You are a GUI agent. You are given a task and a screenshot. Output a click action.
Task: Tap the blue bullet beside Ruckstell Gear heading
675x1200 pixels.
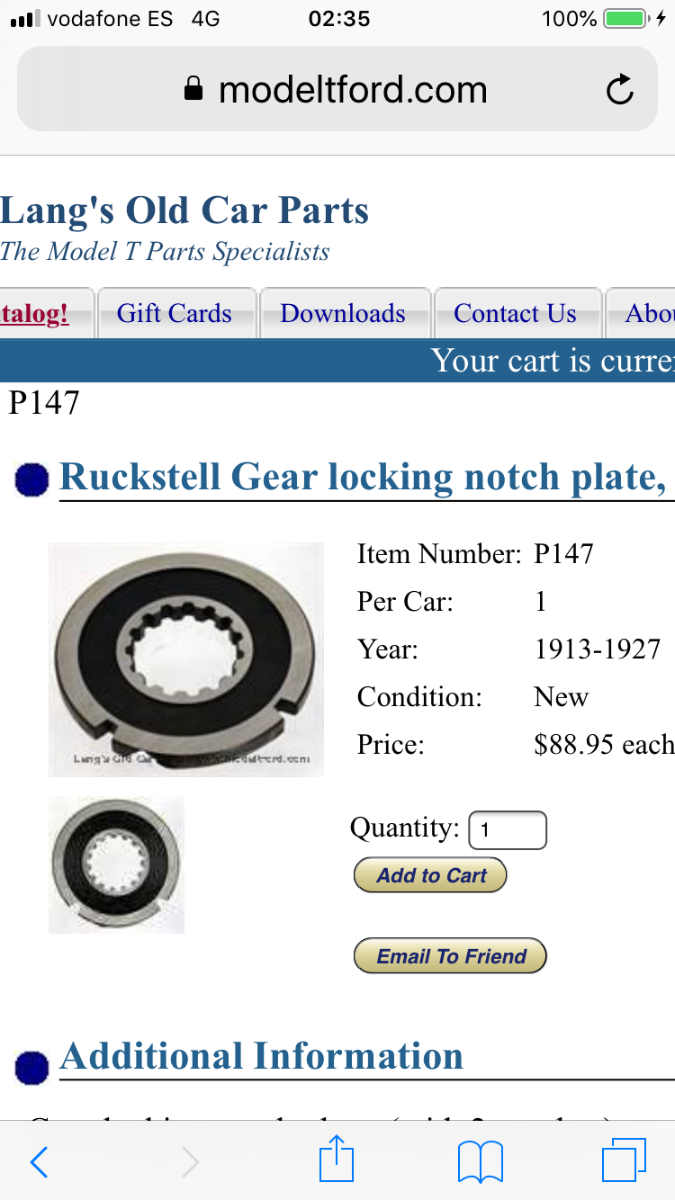[32, 482]
